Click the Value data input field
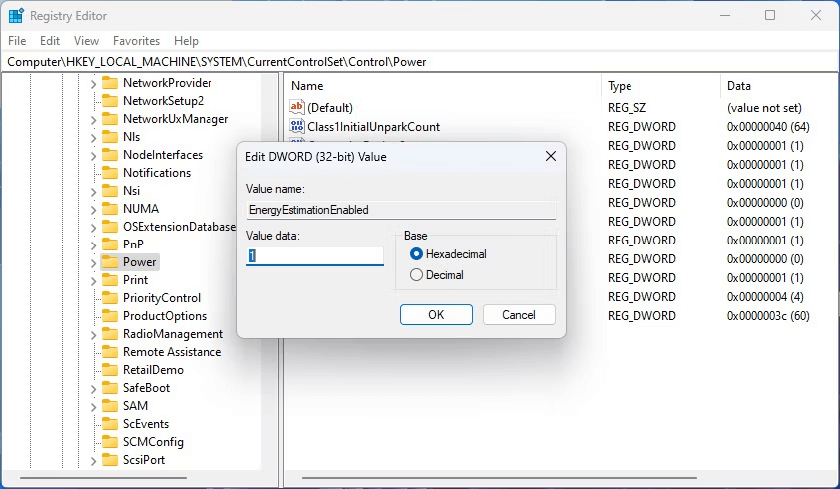This screenshot has height=489, width=840. (315, 256)
